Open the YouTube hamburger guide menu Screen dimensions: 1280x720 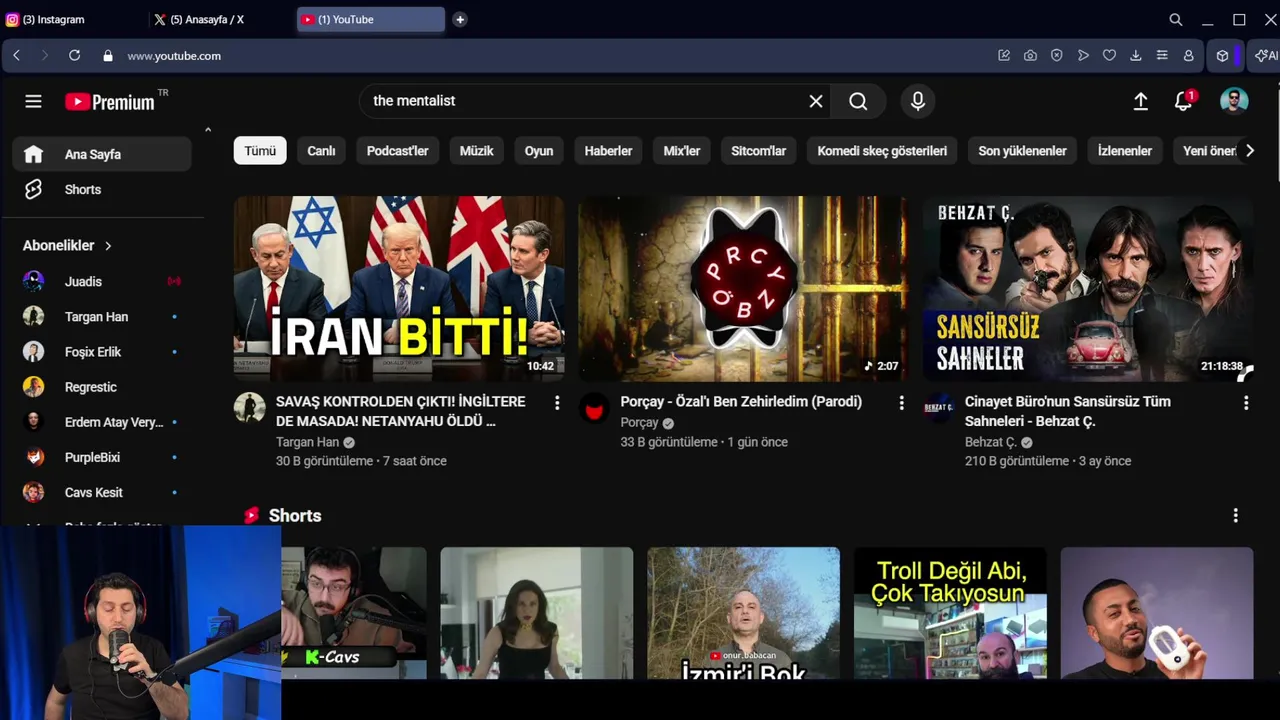point(33,101)
